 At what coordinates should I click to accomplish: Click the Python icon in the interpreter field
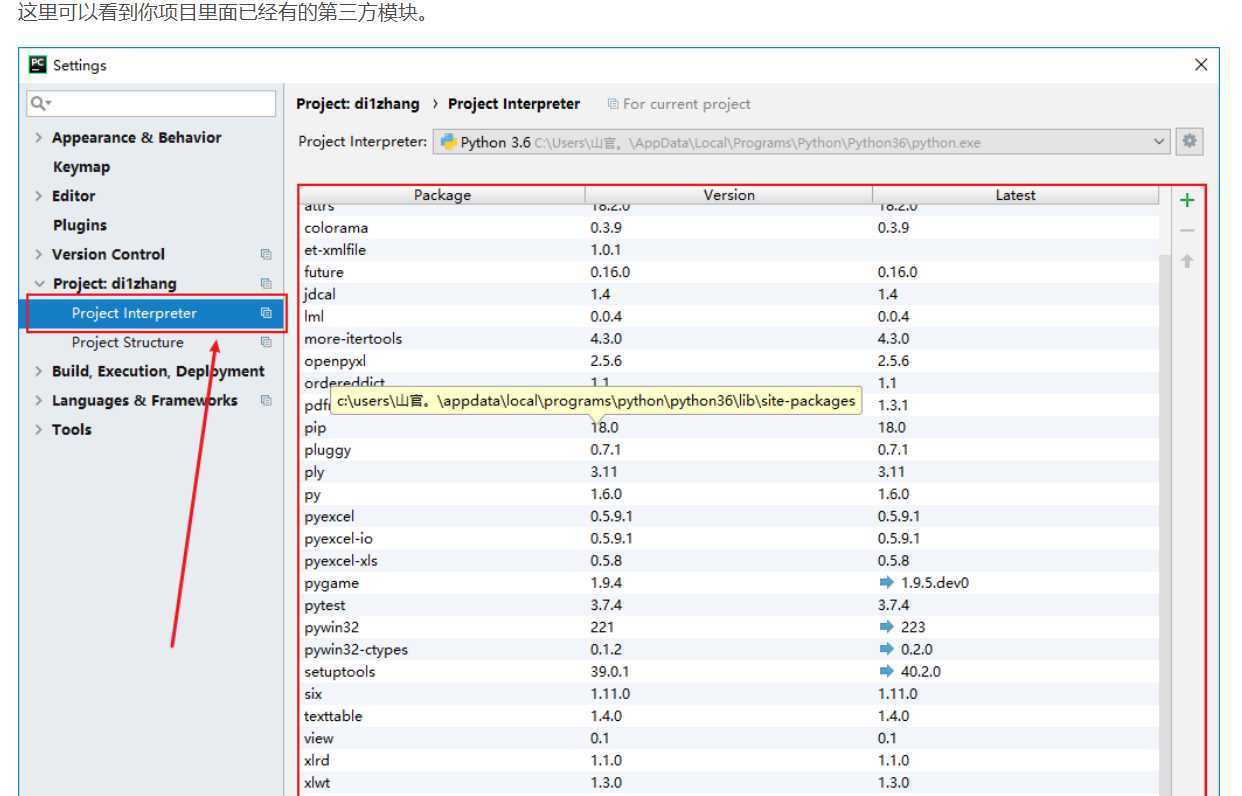pos(449,142)
